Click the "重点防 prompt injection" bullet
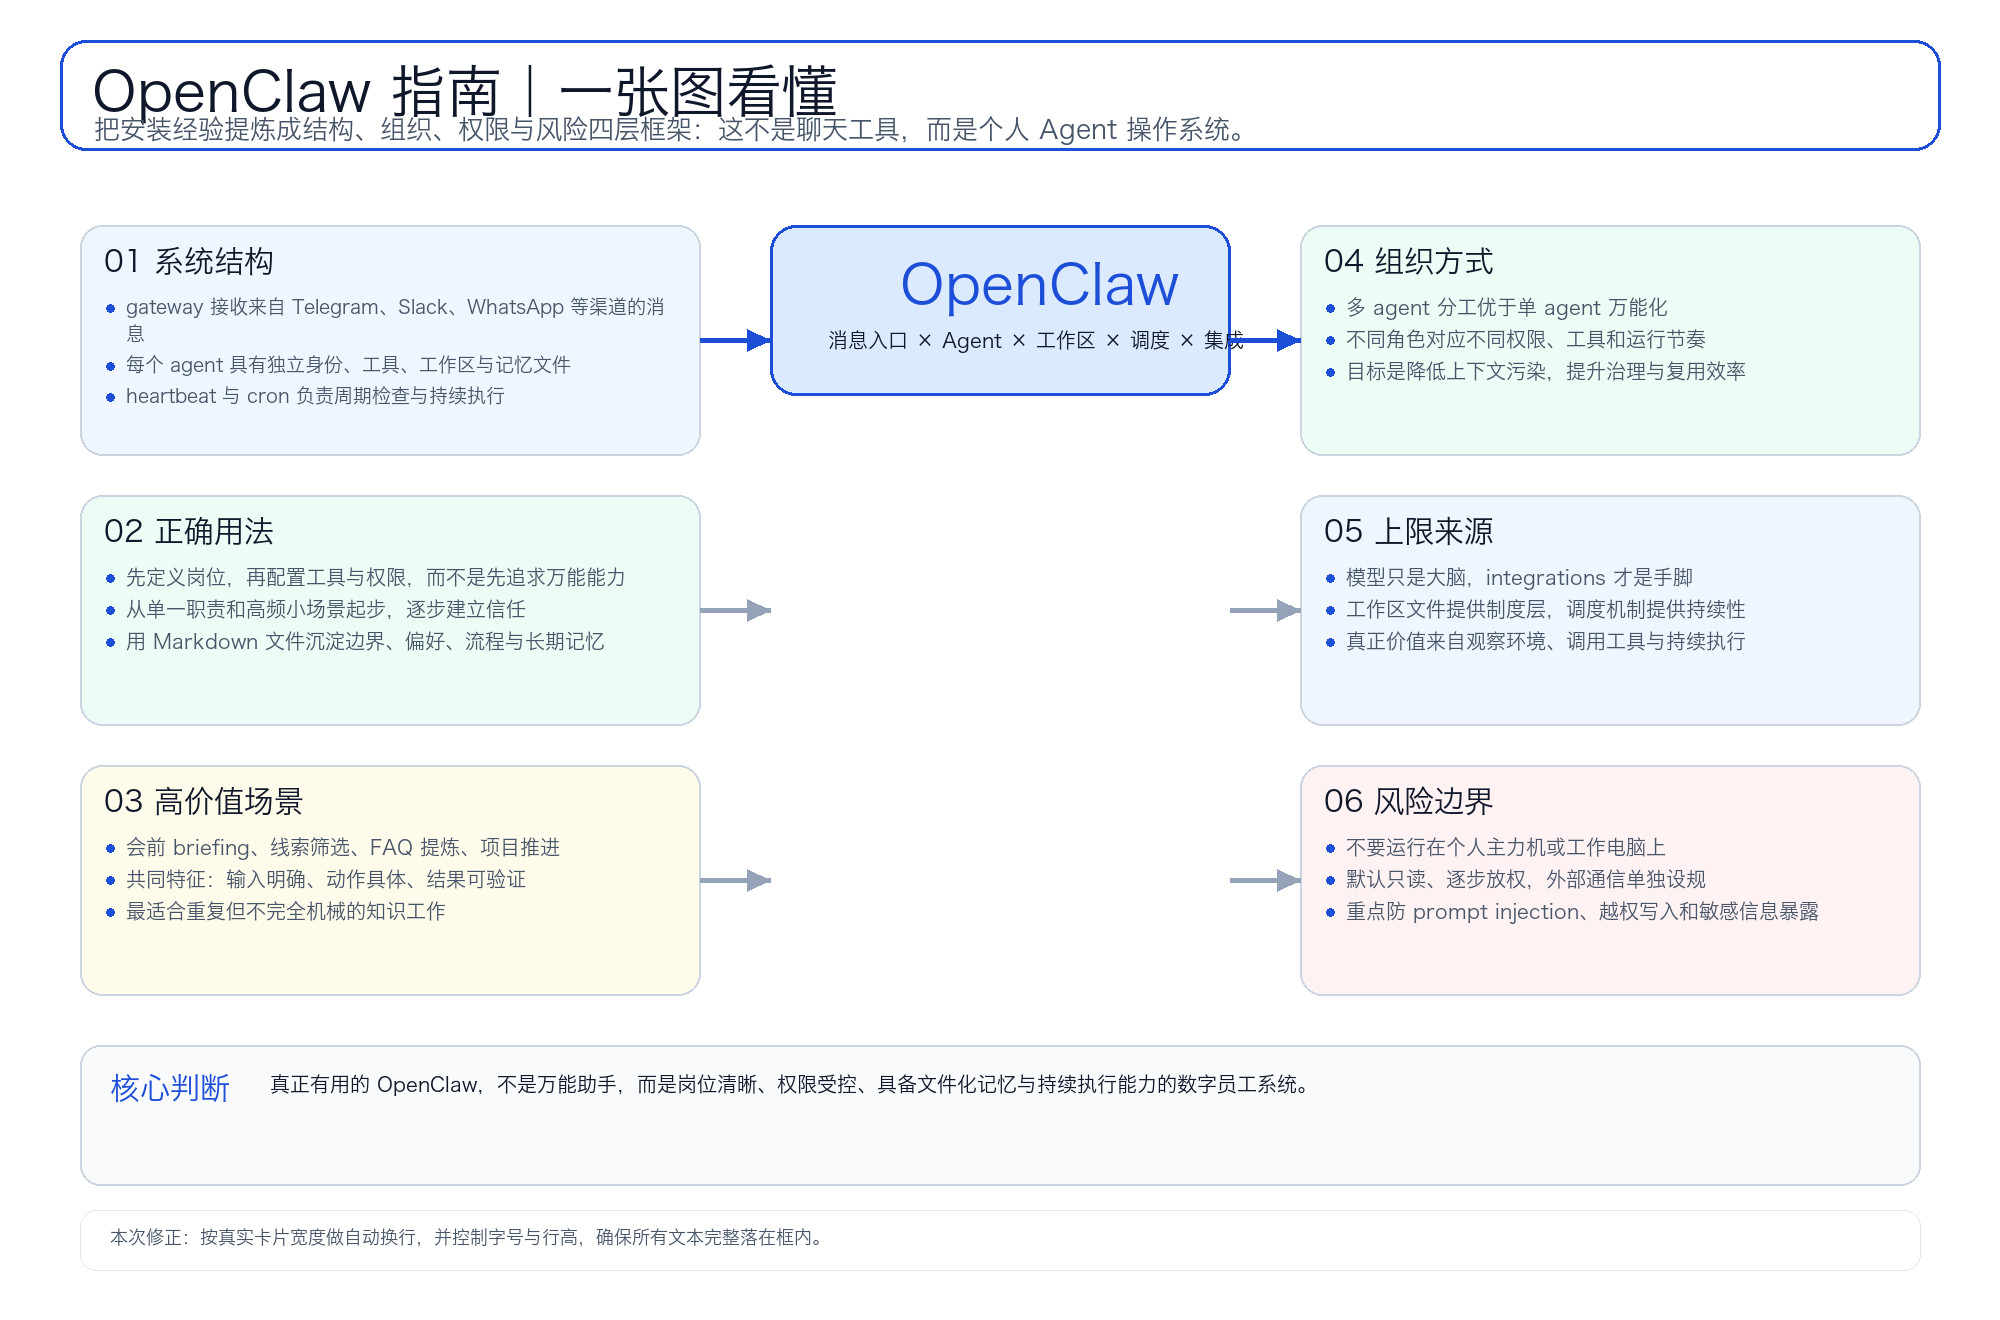 tap(1582, 912)
